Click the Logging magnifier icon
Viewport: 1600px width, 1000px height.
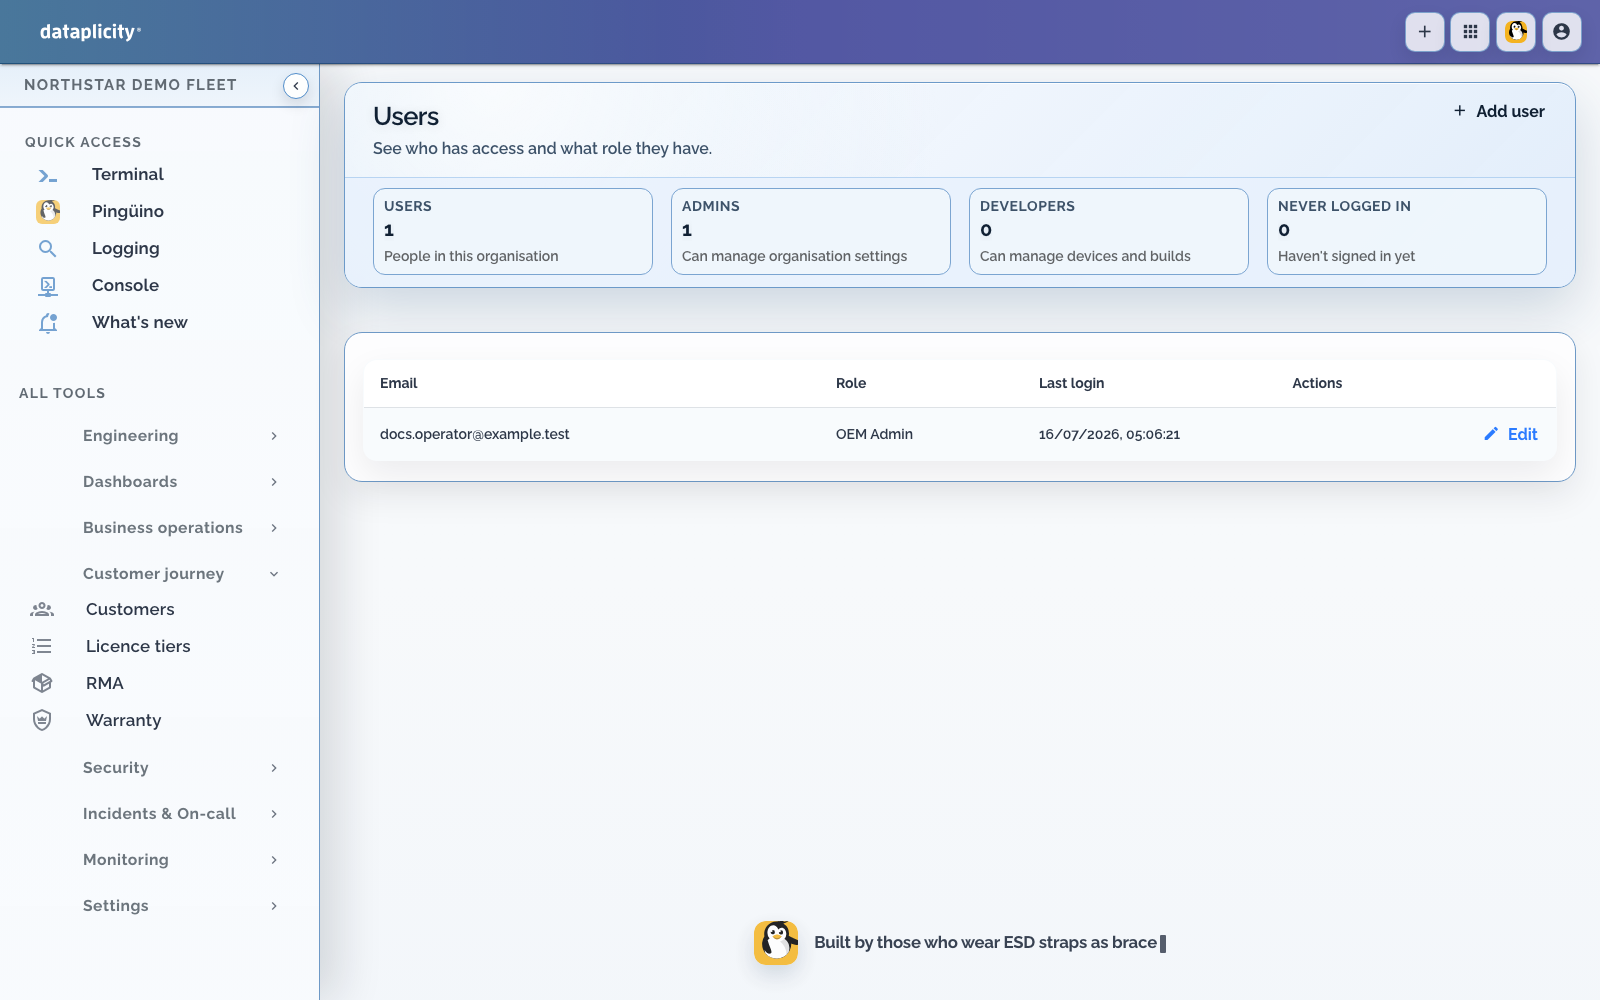click(47, 248)
